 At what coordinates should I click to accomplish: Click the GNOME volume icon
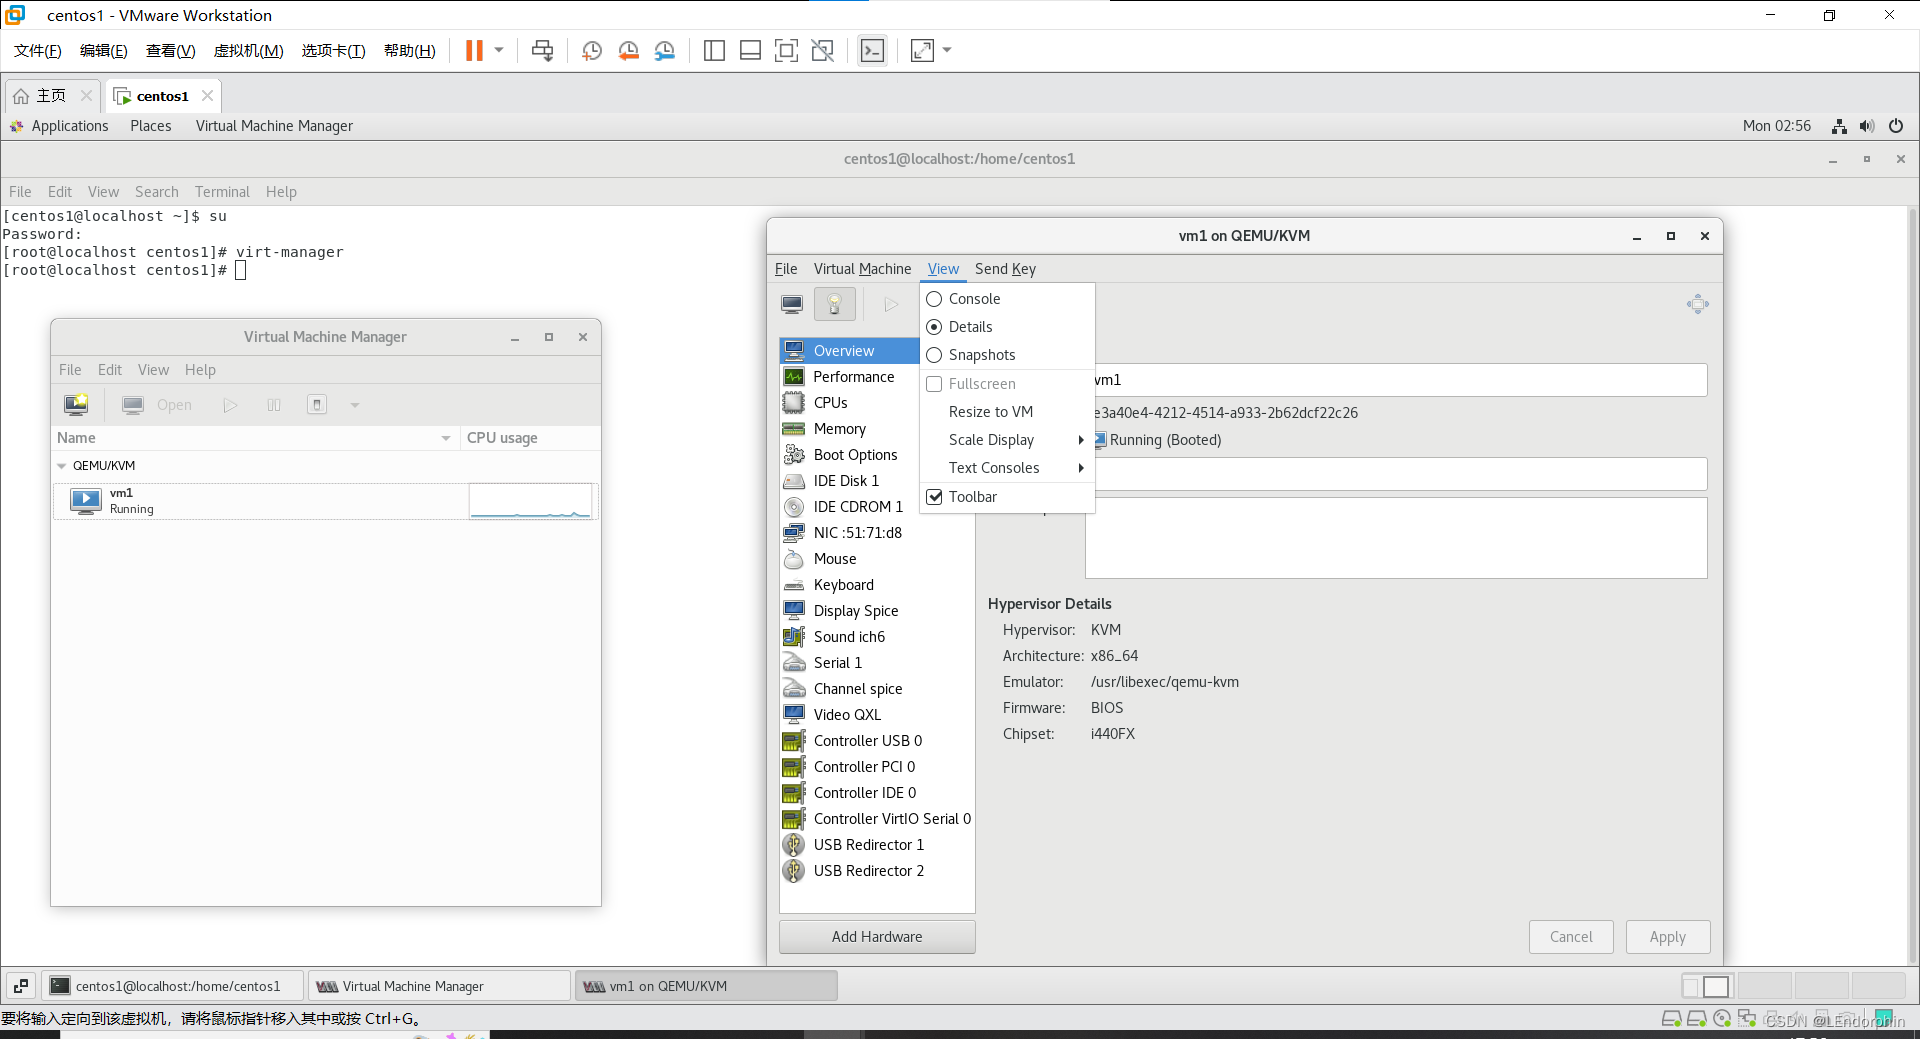(x=1866, y=126)
